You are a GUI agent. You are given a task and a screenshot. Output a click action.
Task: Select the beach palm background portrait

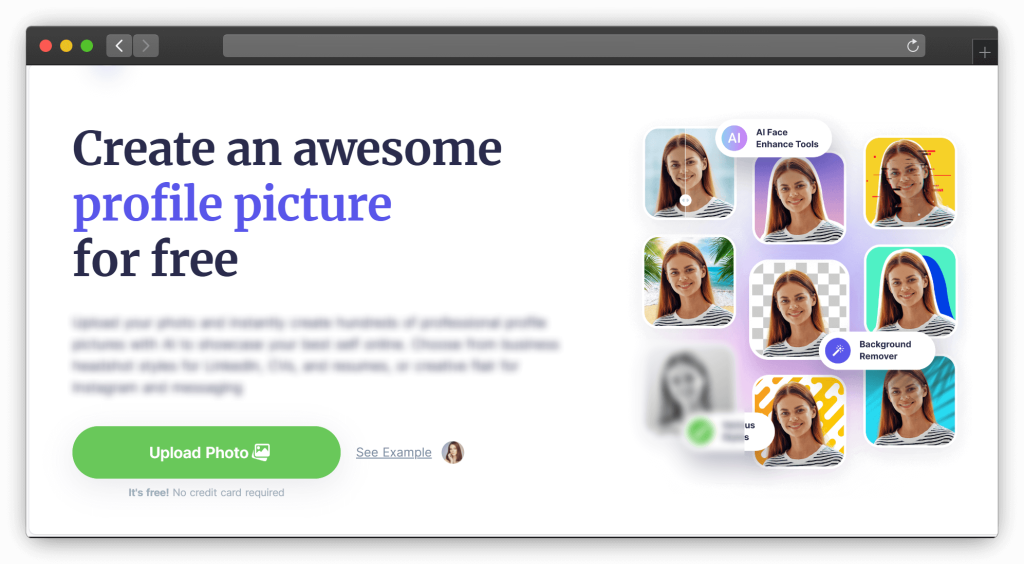tap(689, 282)
